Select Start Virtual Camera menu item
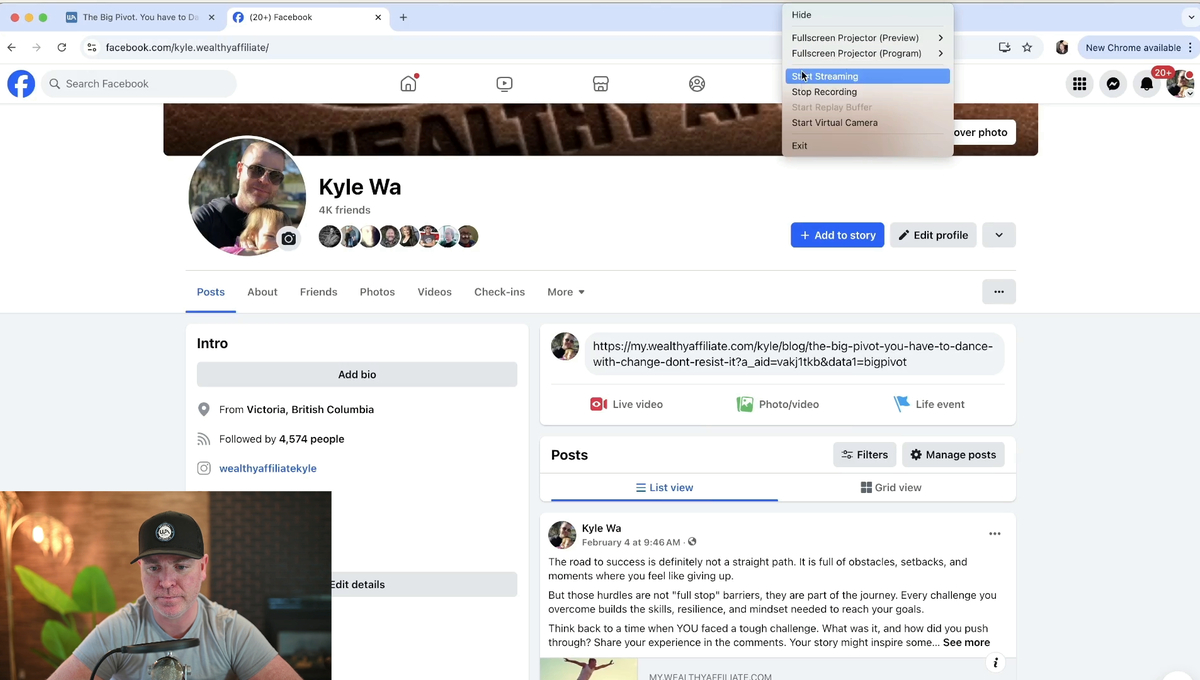1200x680 pixels. 868,123
